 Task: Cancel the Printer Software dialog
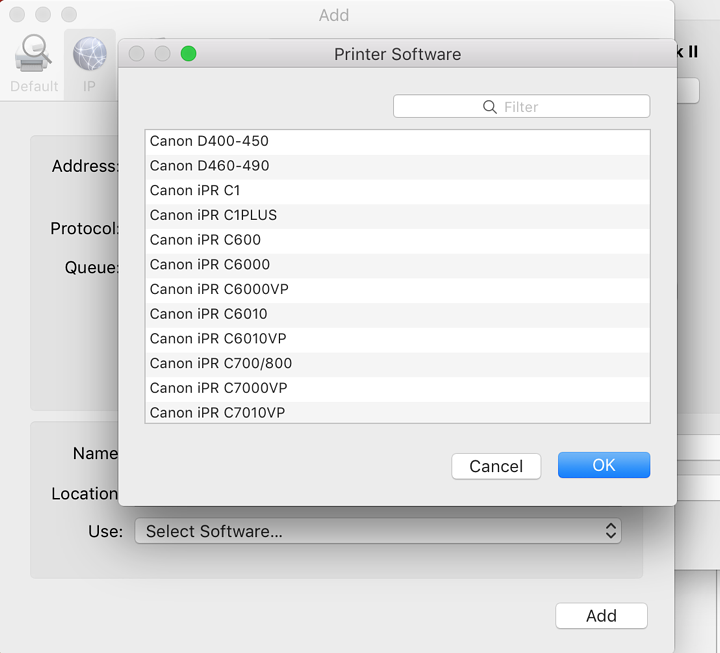[x=496, y=466]
